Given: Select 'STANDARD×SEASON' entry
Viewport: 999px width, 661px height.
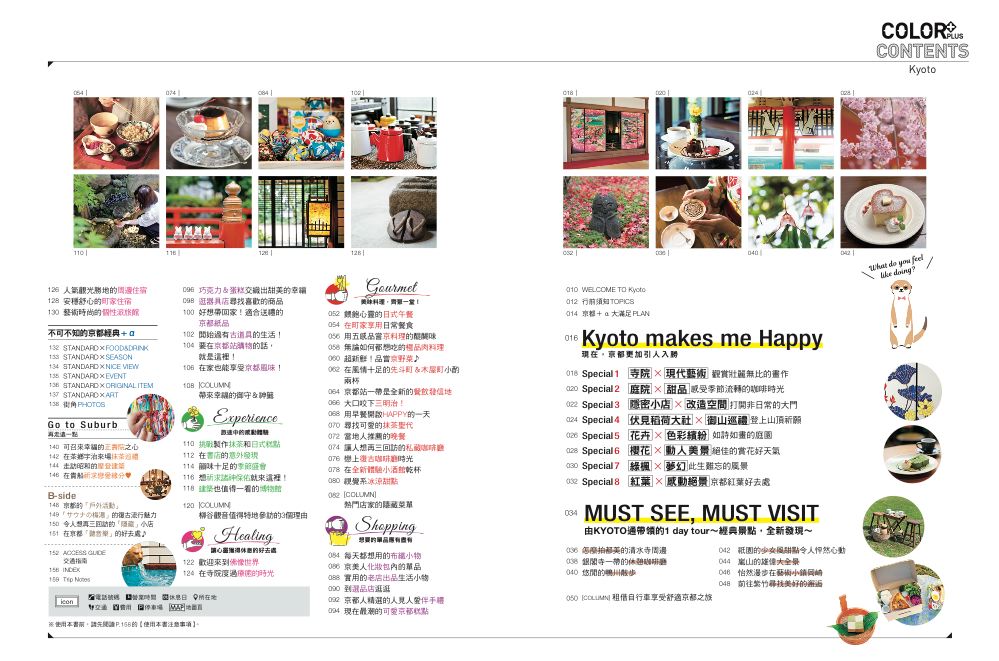Looking at the screenshot, I should point(91,358).
